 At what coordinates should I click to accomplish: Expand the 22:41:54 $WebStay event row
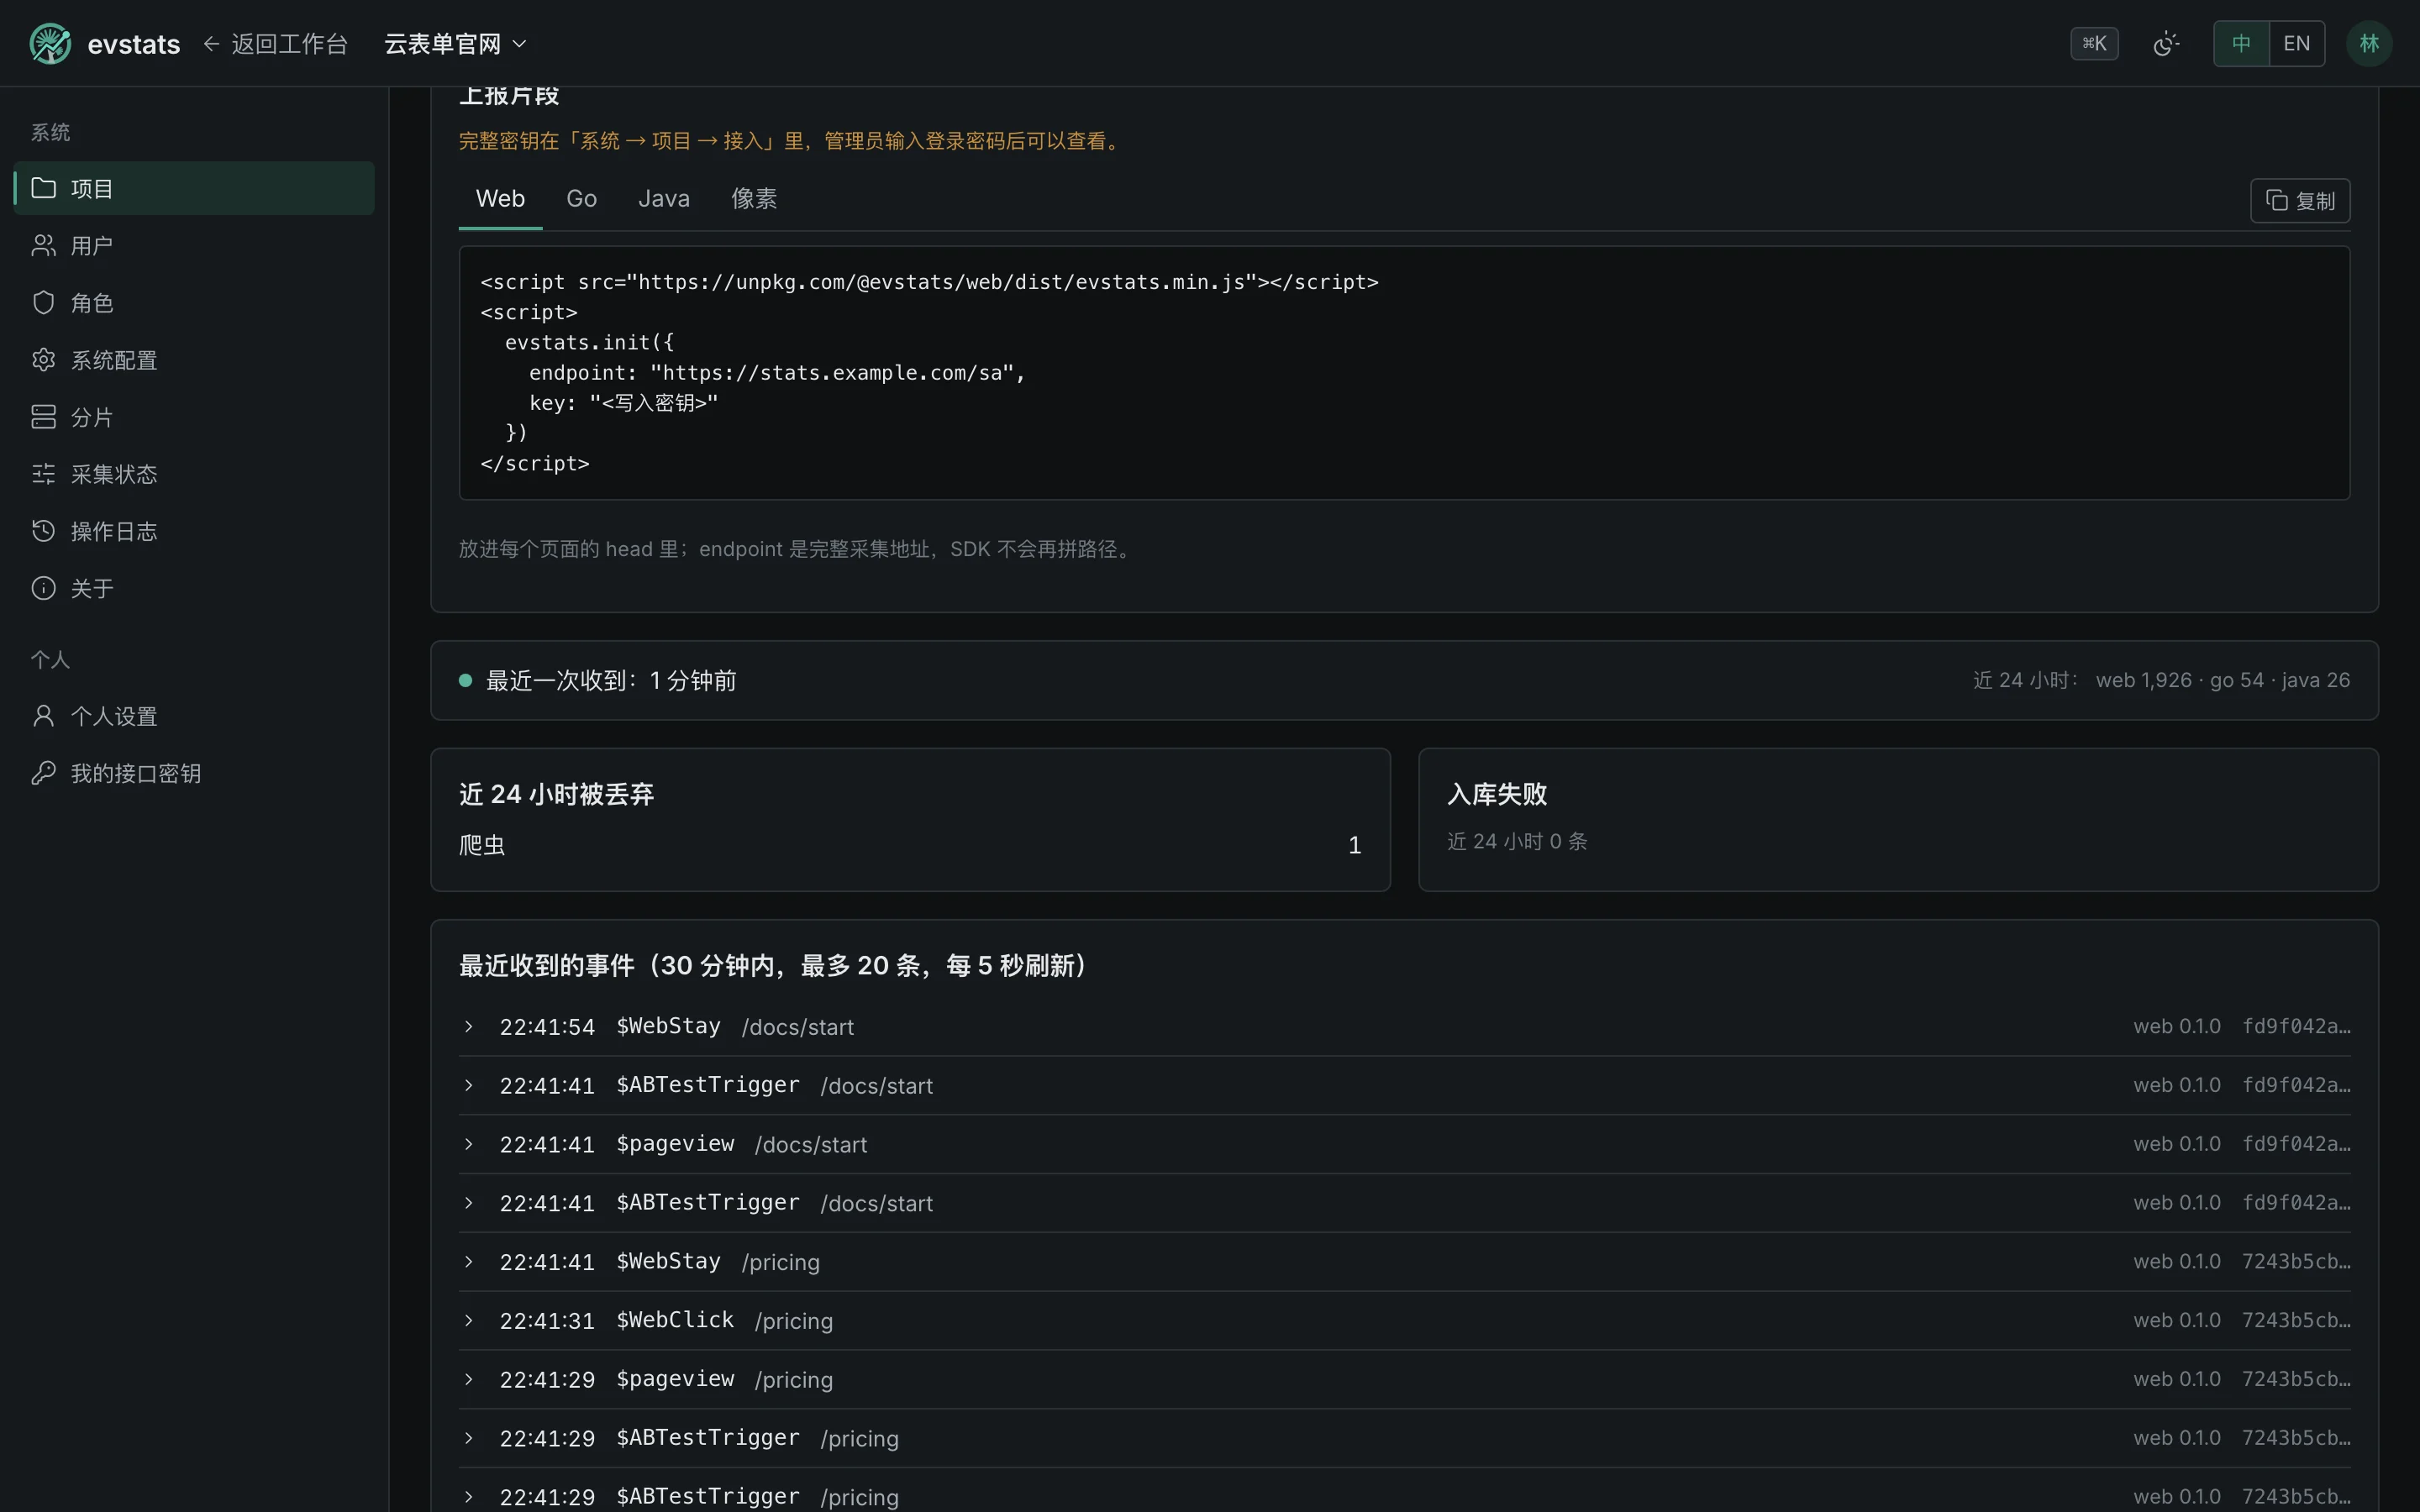(1404, 1027)
